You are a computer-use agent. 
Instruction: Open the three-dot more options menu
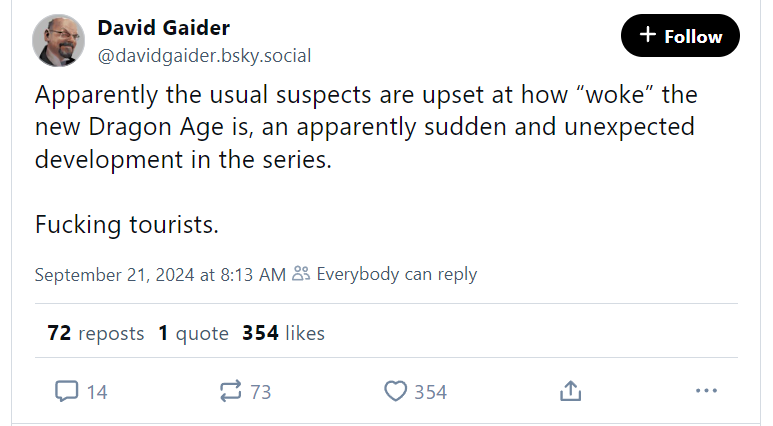click(706, 391)
